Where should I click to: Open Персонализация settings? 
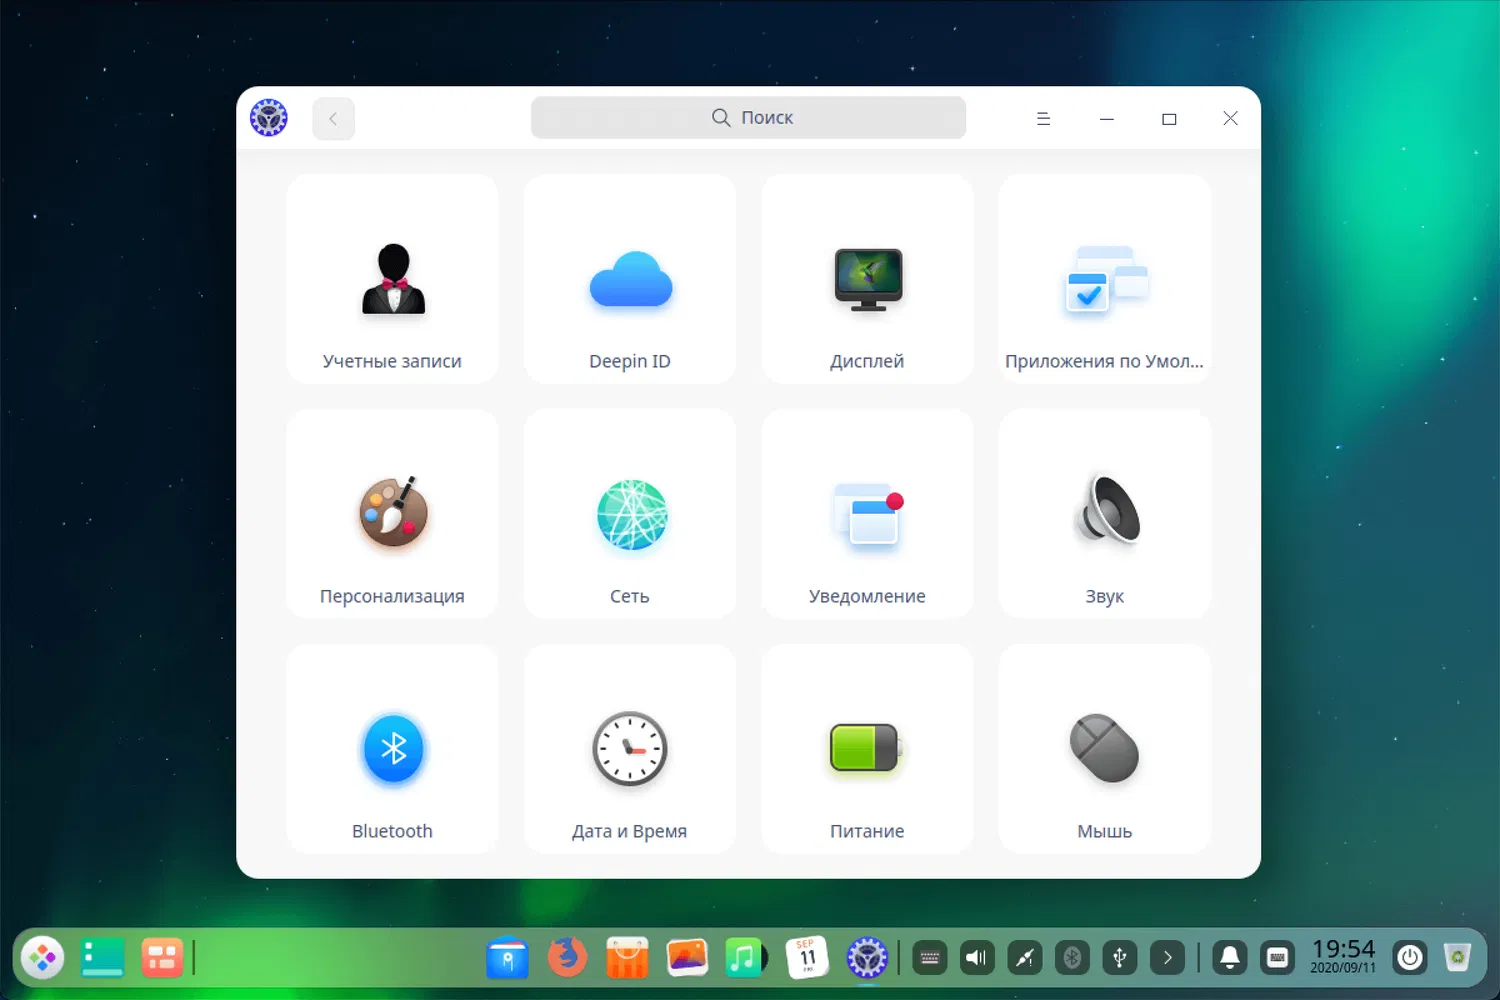[392, 514]
